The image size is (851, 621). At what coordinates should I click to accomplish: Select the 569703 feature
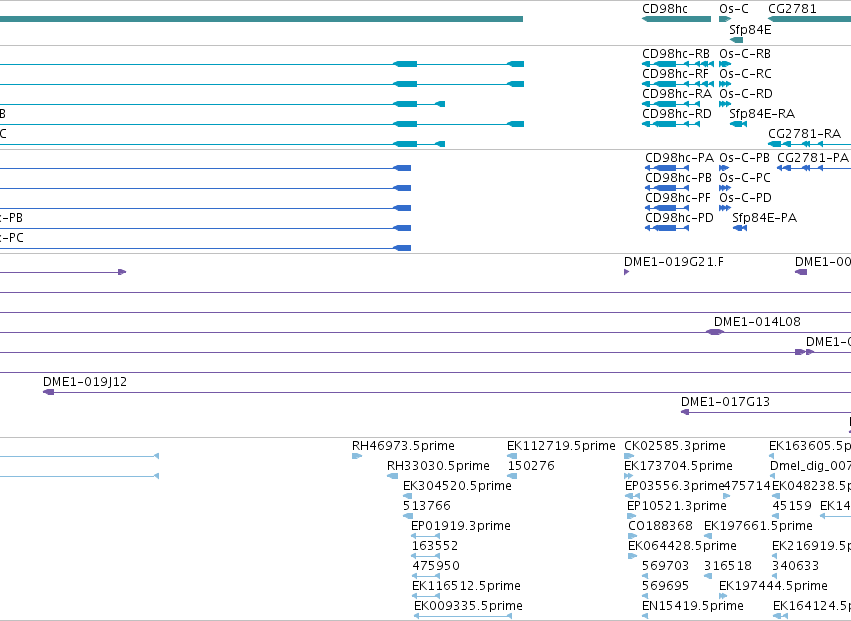(x=645, y=576)
